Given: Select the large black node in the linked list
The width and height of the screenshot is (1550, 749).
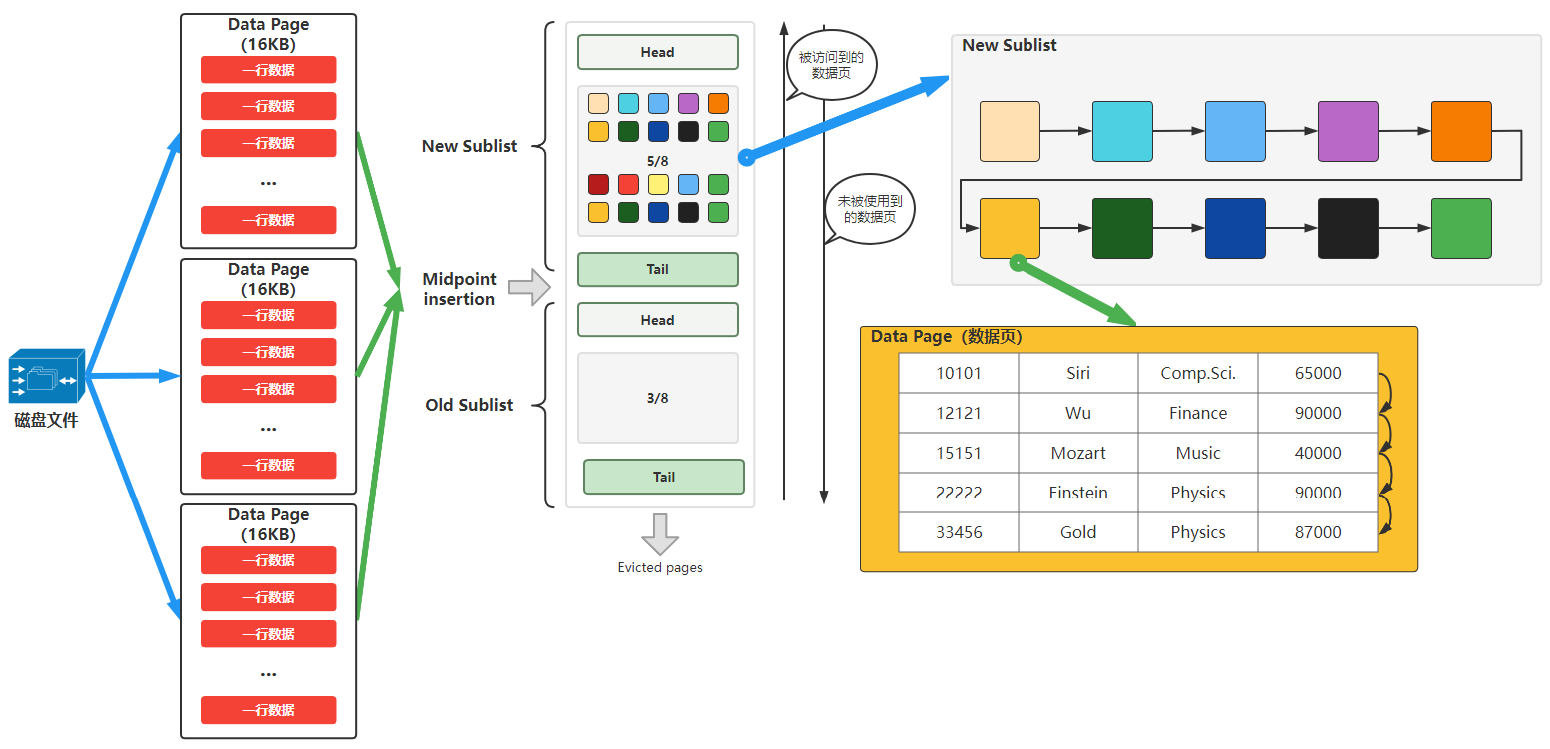Looking at the screenshot, I should point(1348,228).
